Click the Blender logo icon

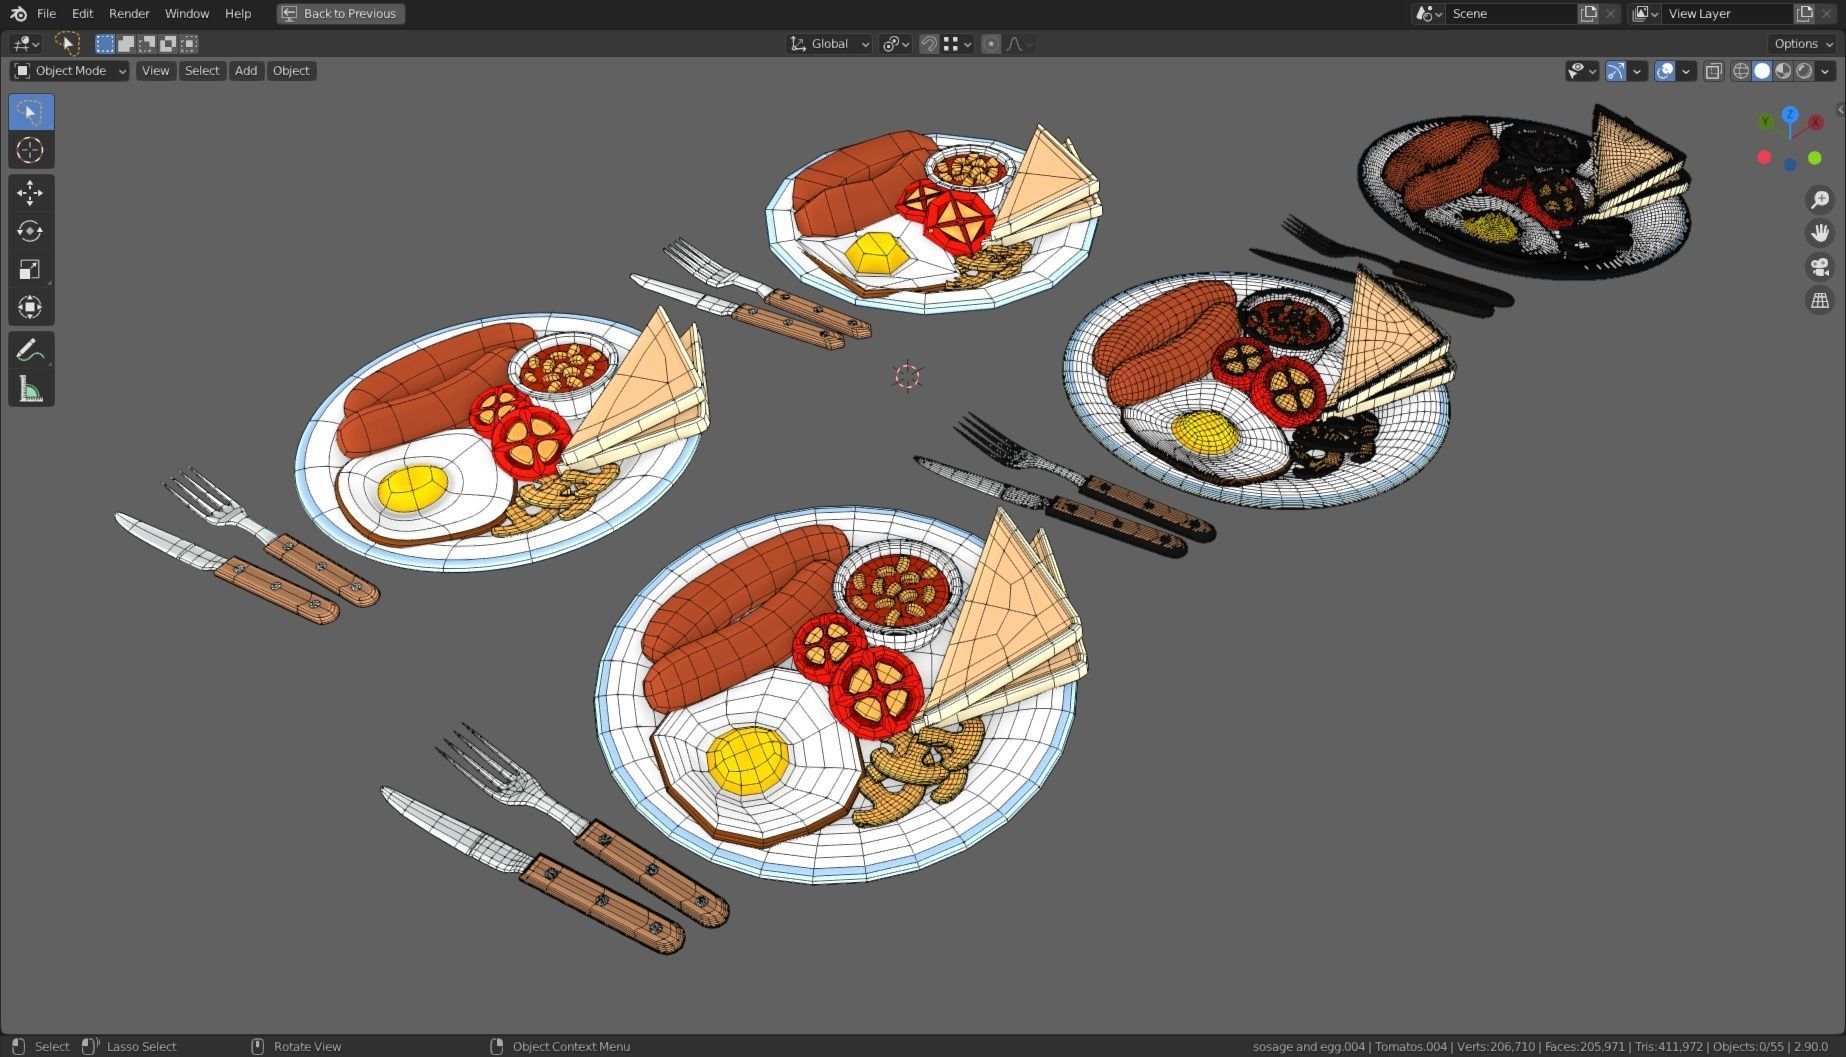[x=18, y=14]
